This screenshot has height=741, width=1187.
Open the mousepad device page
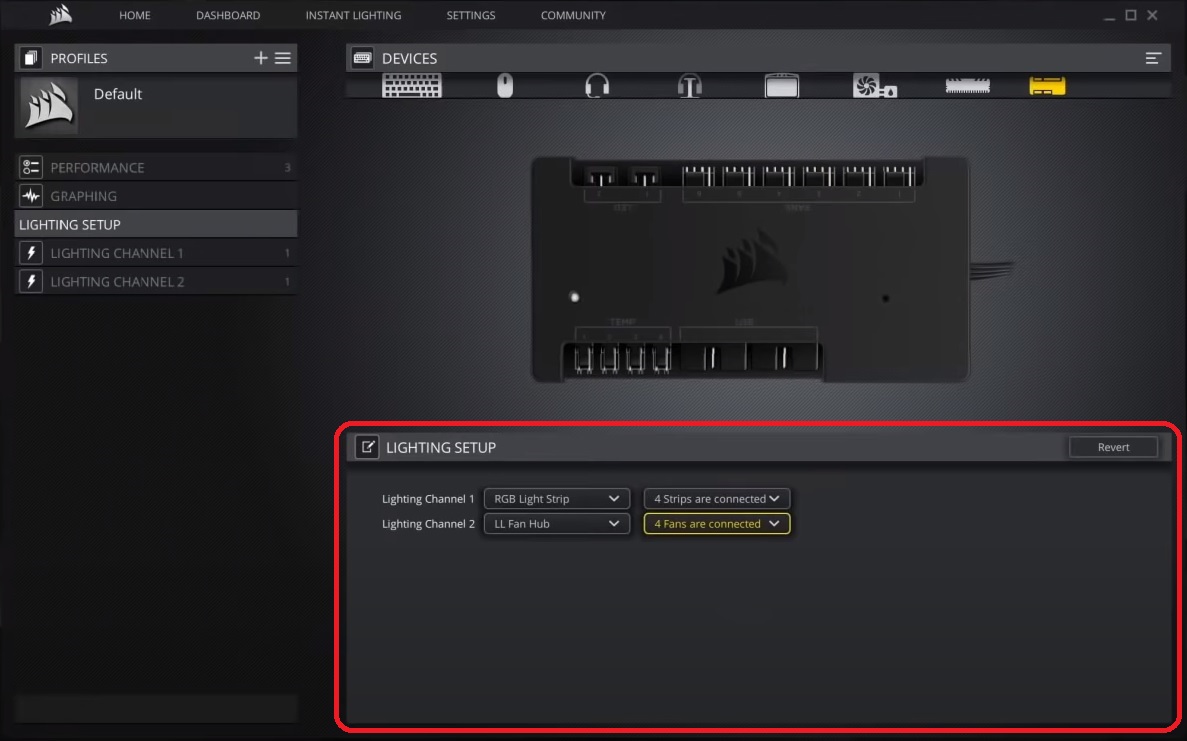782,86
